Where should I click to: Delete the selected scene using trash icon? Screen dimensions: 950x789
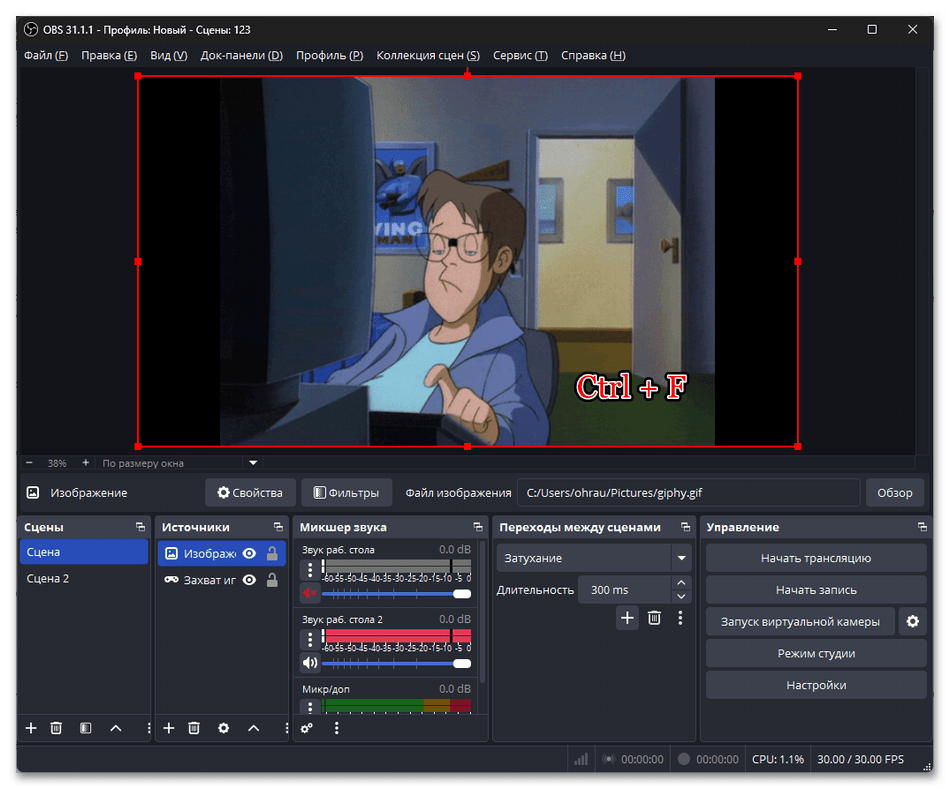56,728
